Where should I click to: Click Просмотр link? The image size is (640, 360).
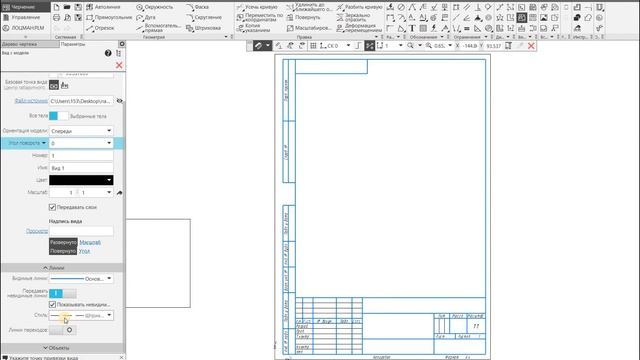click(x=37, y=231)
